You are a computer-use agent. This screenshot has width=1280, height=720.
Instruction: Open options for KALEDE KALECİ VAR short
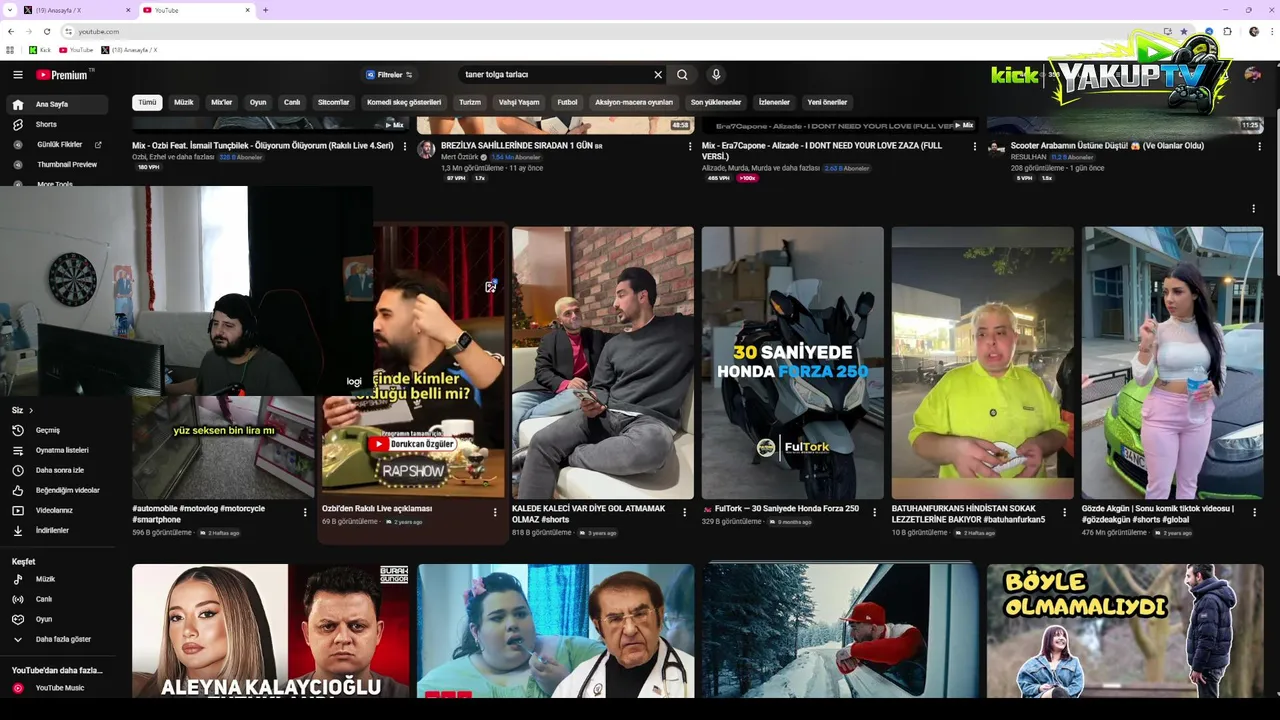(x=685, y=512)
